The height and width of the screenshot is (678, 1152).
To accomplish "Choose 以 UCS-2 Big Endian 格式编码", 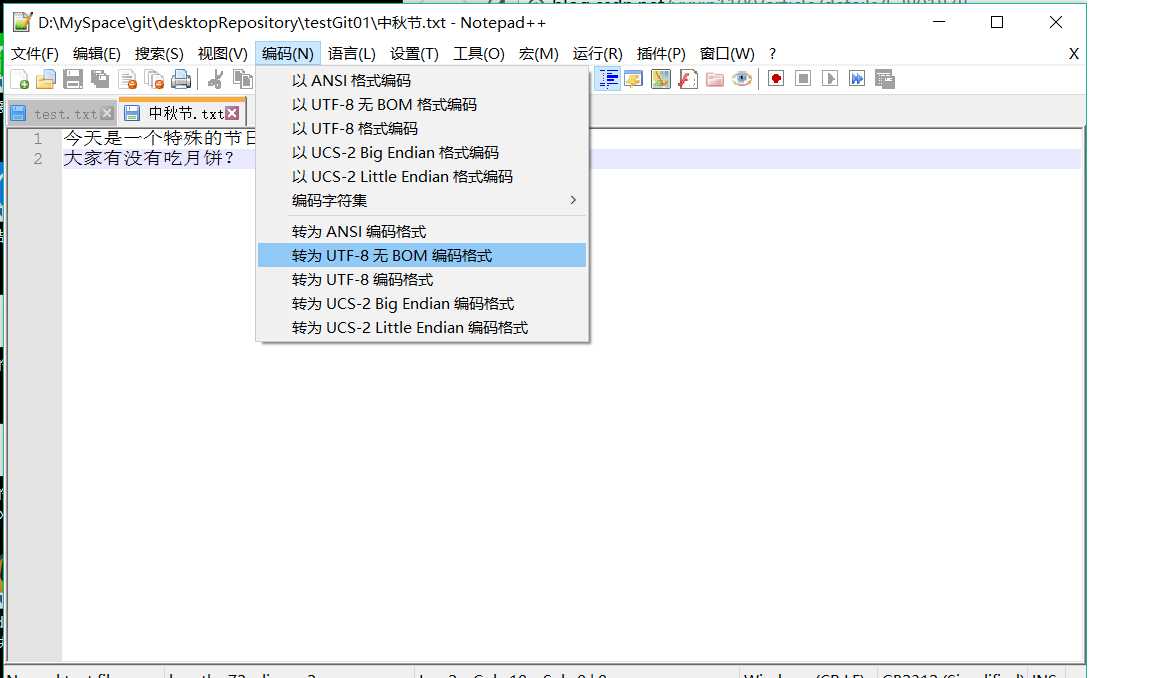I will coord(422,153).
